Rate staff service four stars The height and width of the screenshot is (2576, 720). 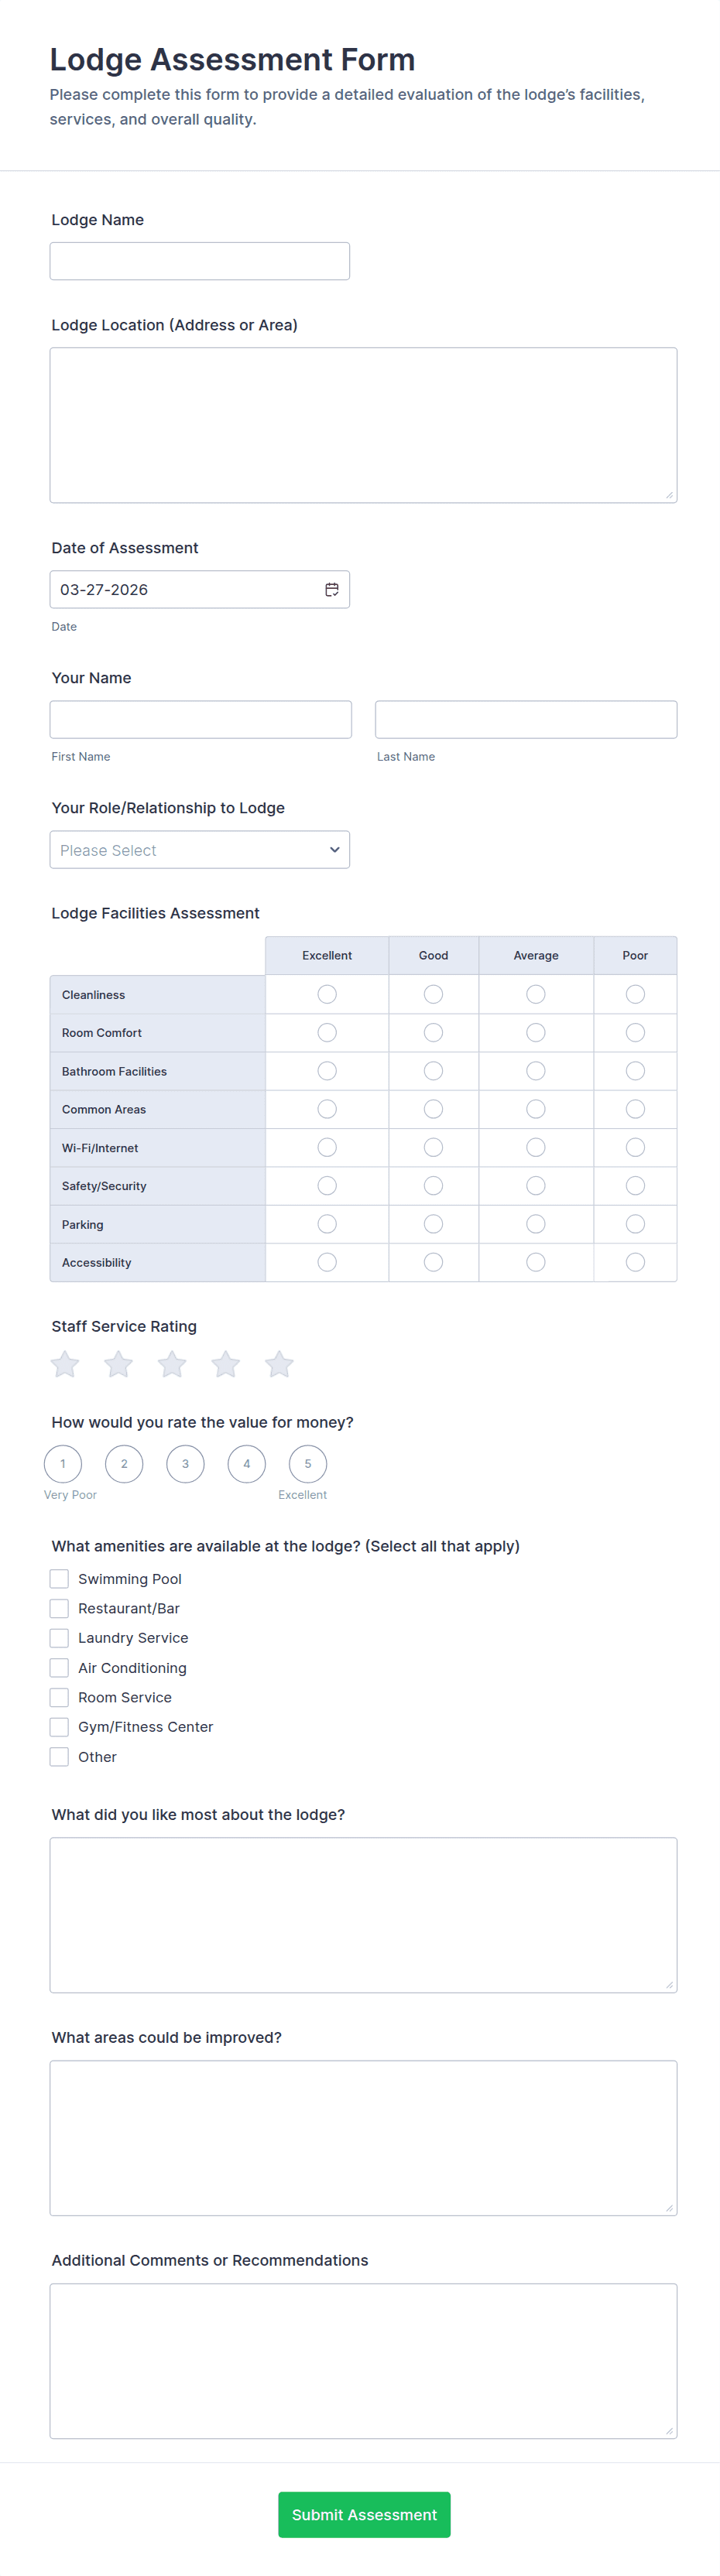coord(226,1364)
